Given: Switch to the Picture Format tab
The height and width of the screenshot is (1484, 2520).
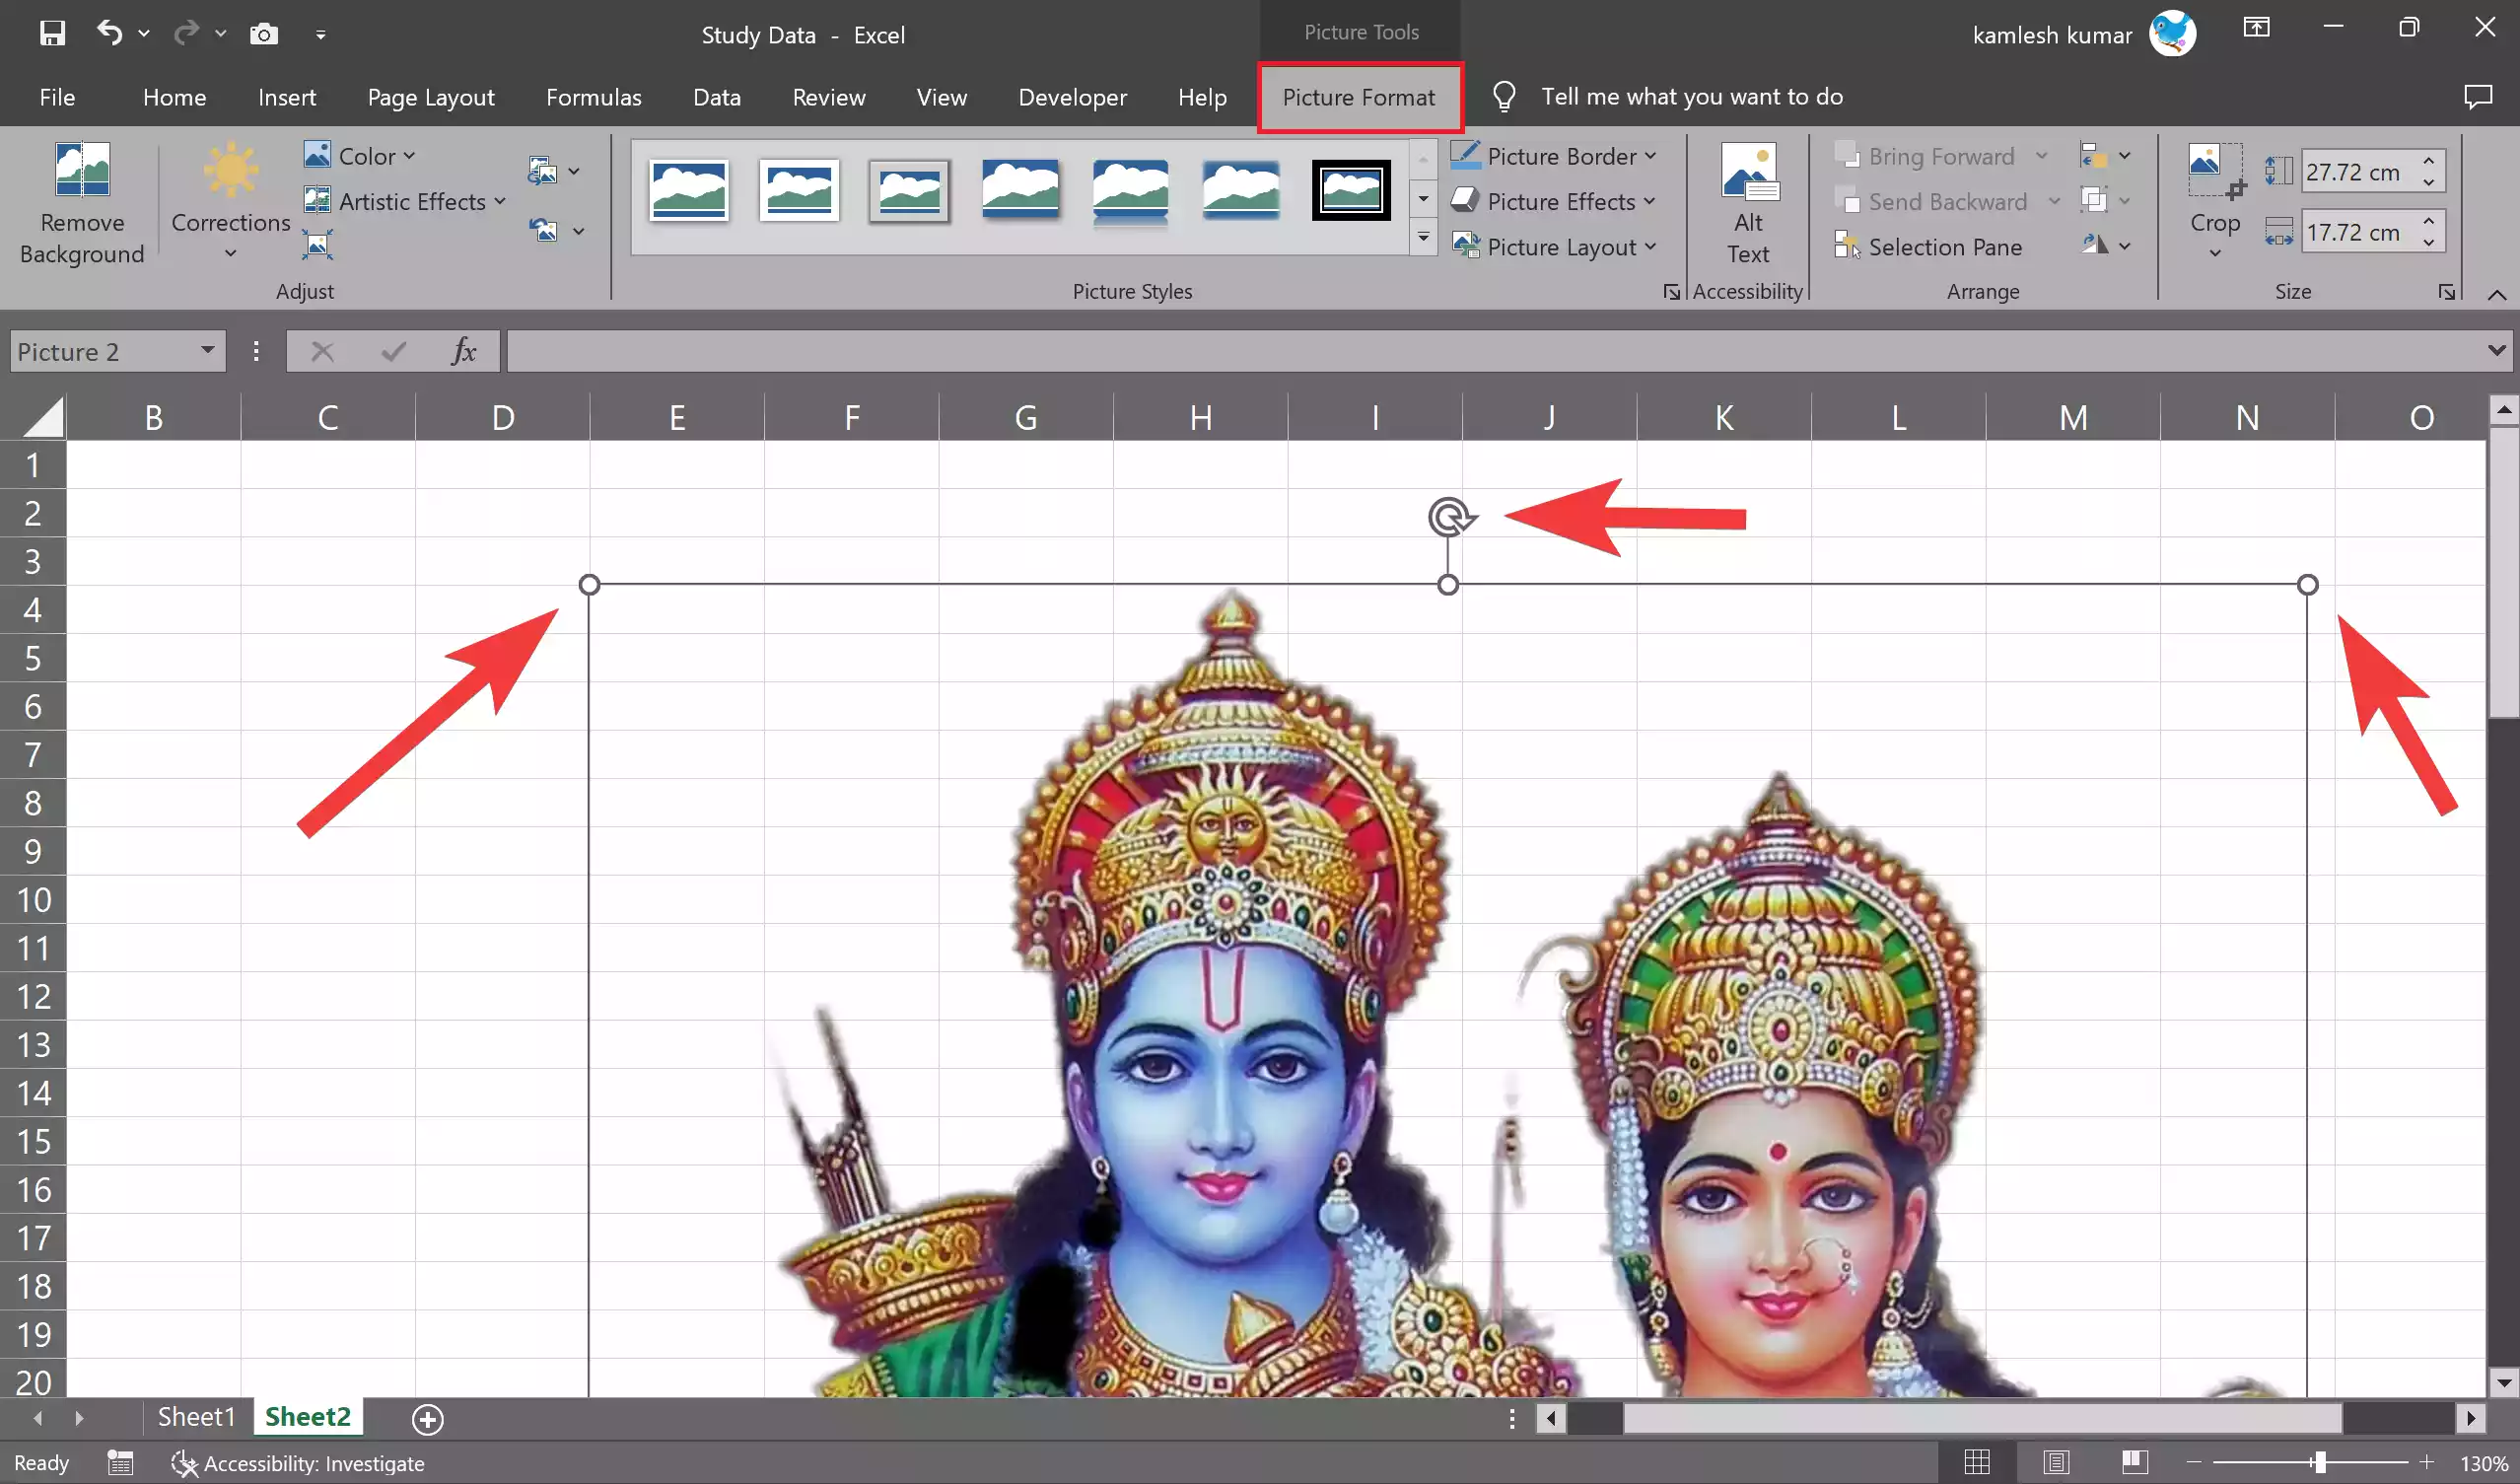Looking at the screenshot, I should (x=1359, y=97).
